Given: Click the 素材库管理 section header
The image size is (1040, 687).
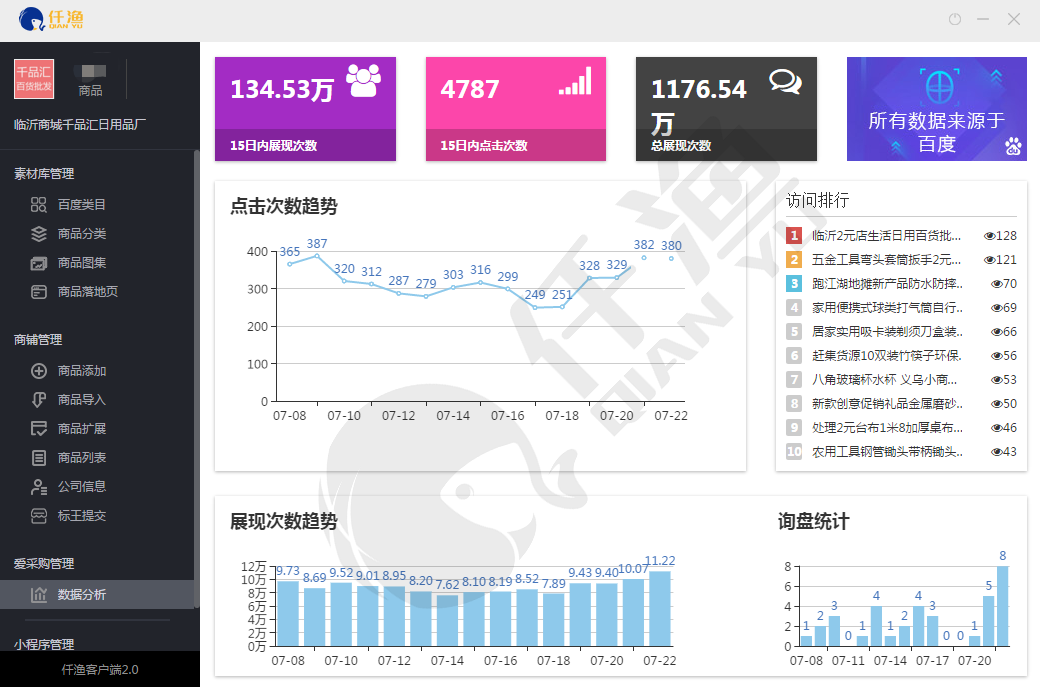Looking at the screenshot, I should (x=44, y=174).
